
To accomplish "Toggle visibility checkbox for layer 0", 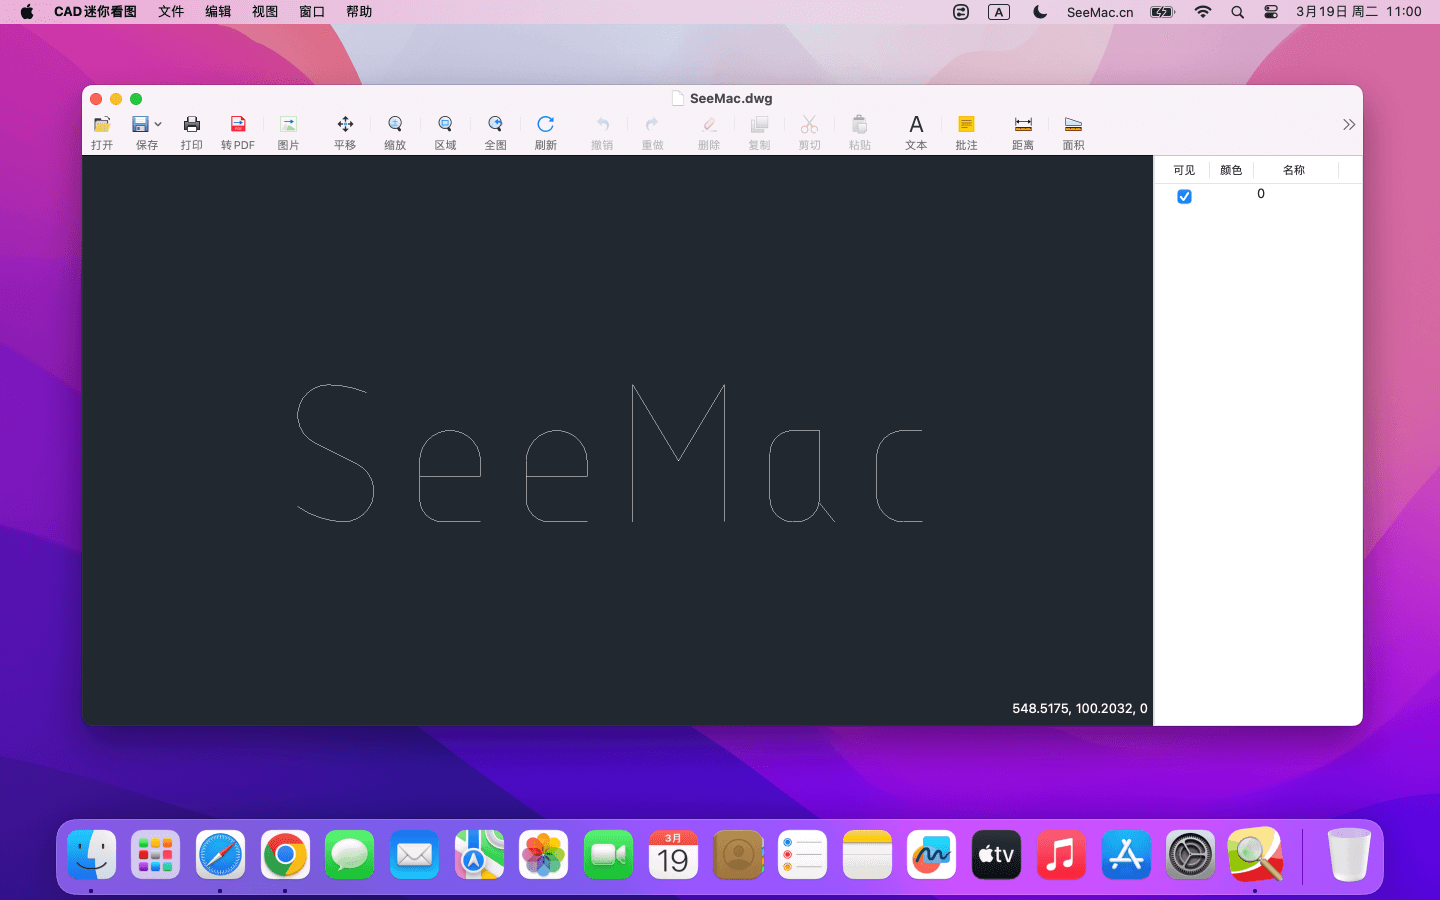I will point(1184,197).
